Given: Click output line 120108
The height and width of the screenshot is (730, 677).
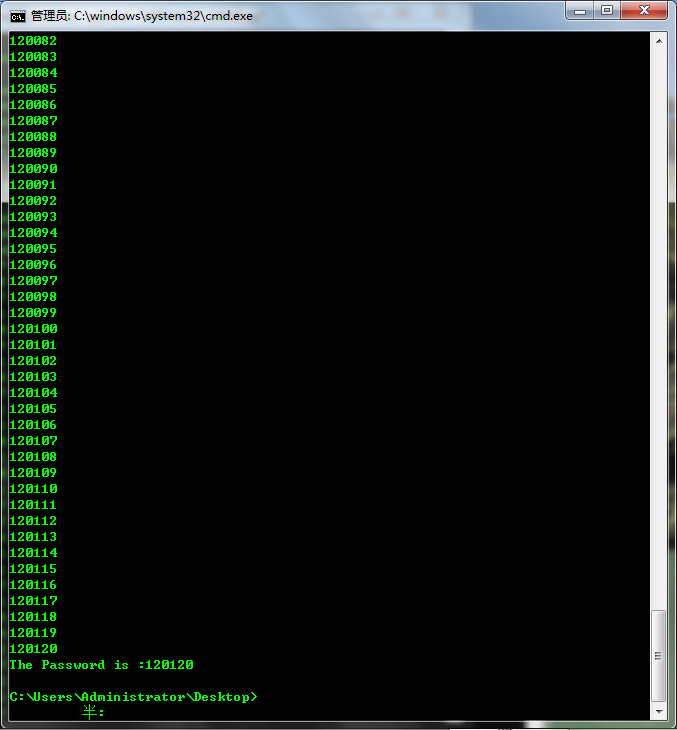Looking at the screenshot, I should coord(33,457).
